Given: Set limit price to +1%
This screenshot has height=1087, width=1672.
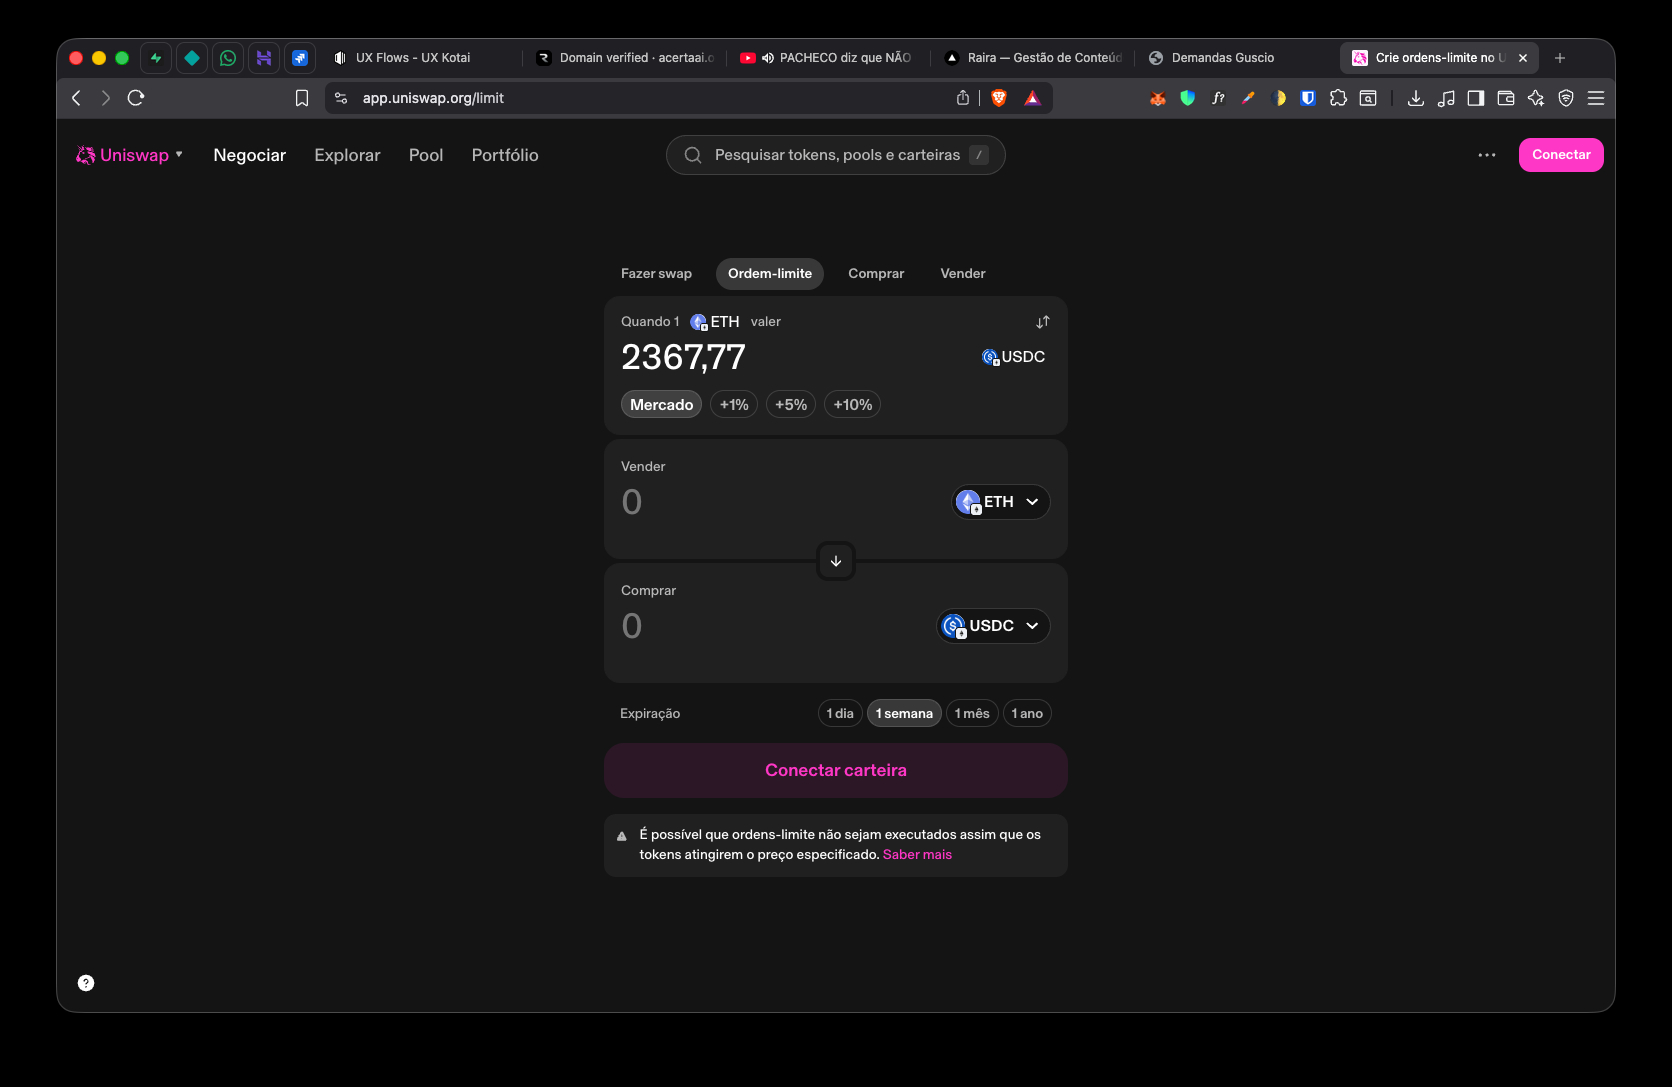Looking at the screenshot, I should tap(734, 405).
